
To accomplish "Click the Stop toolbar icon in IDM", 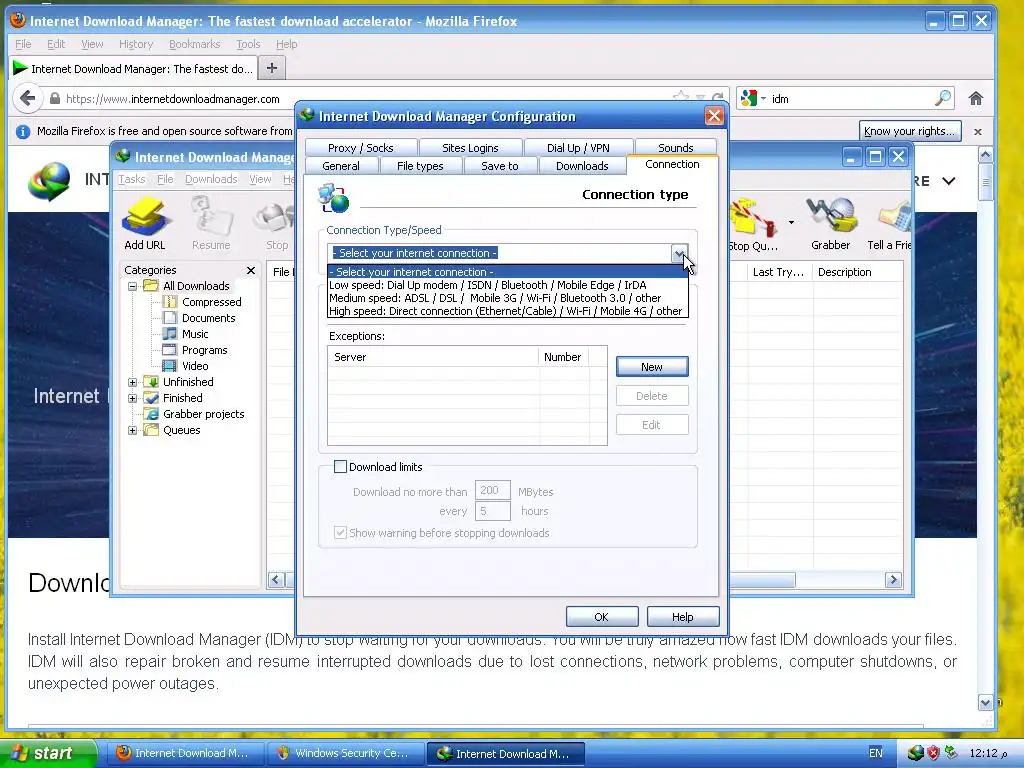I will [x=277, y=224].
